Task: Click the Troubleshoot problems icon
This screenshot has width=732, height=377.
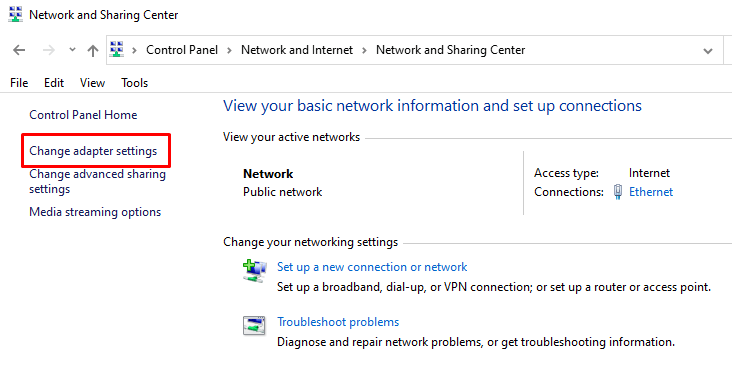Action: pos(254,325)
